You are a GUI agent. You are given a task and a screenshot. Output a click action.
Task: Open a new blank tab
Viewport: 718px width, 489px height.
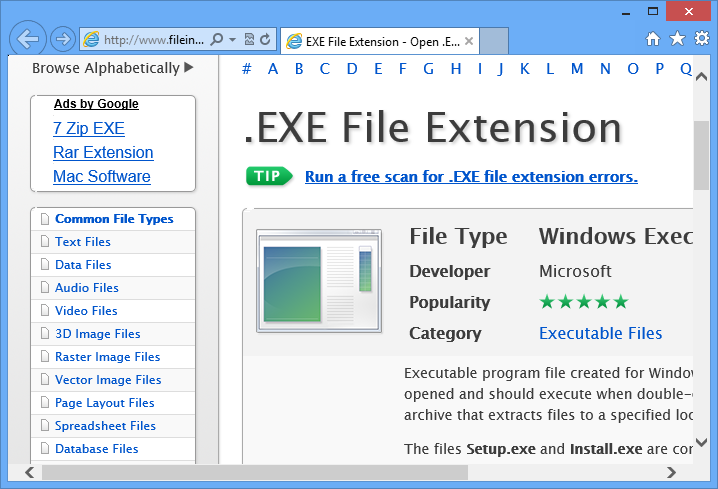click(494, 41)
